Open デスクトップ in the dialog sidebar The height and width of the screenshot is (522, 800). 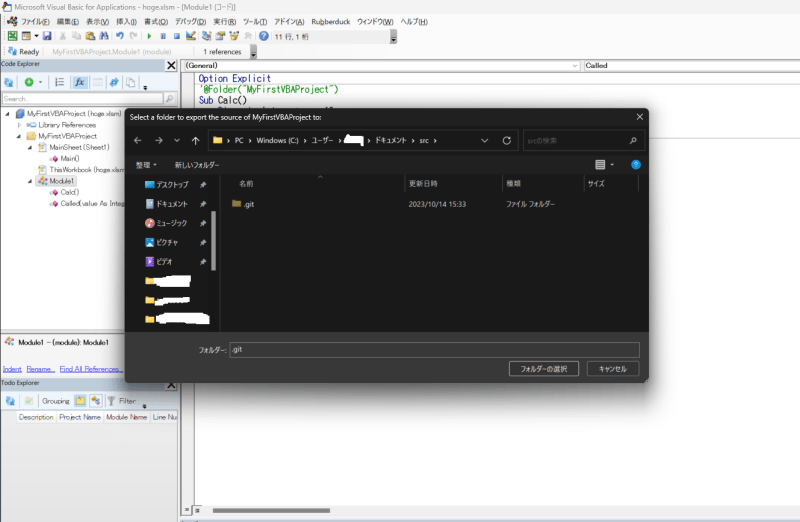point(173,185)
